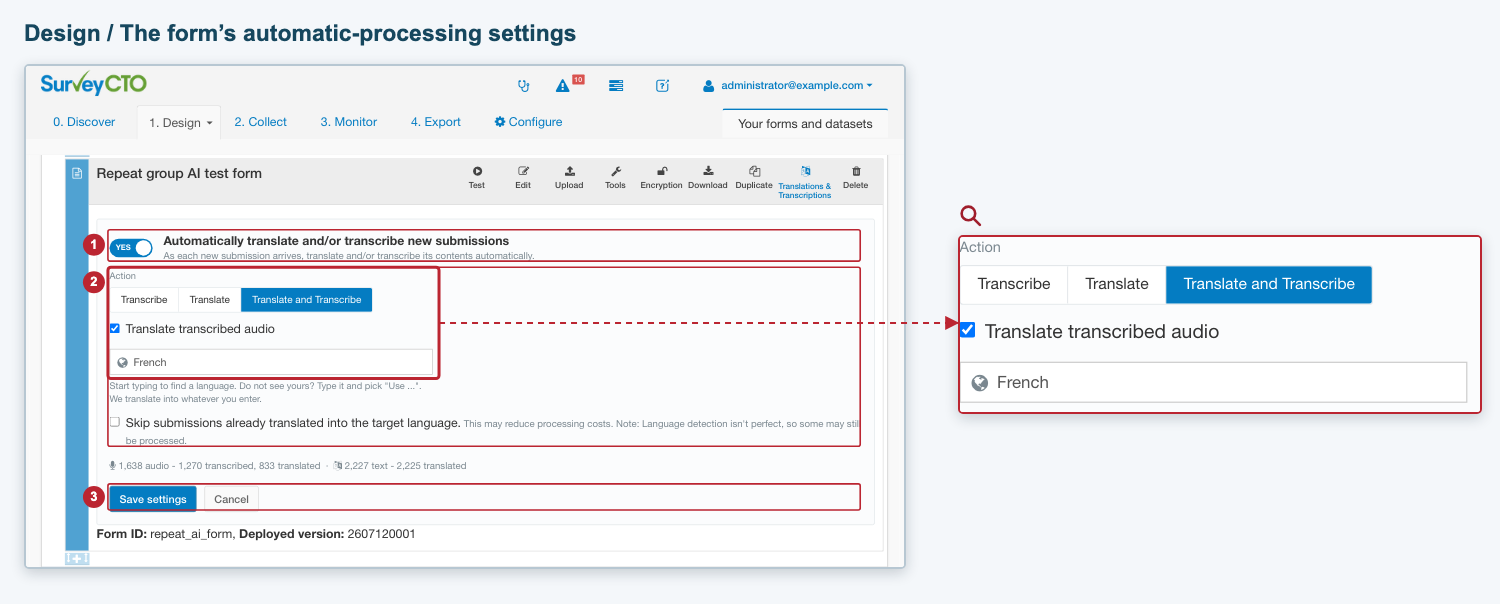Click the Cancel button
1500x604 pixels.
(231, 499)
